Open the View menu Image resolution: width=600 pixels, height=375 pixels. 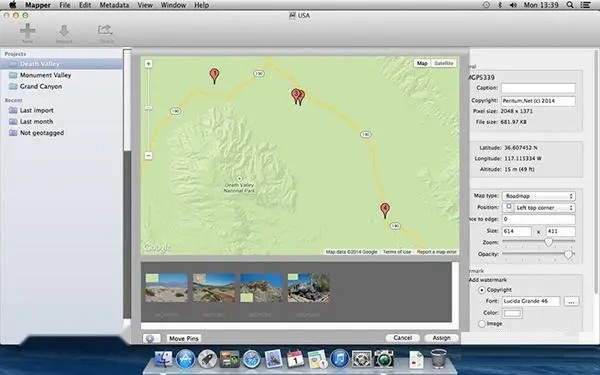[x=145, y=5]
